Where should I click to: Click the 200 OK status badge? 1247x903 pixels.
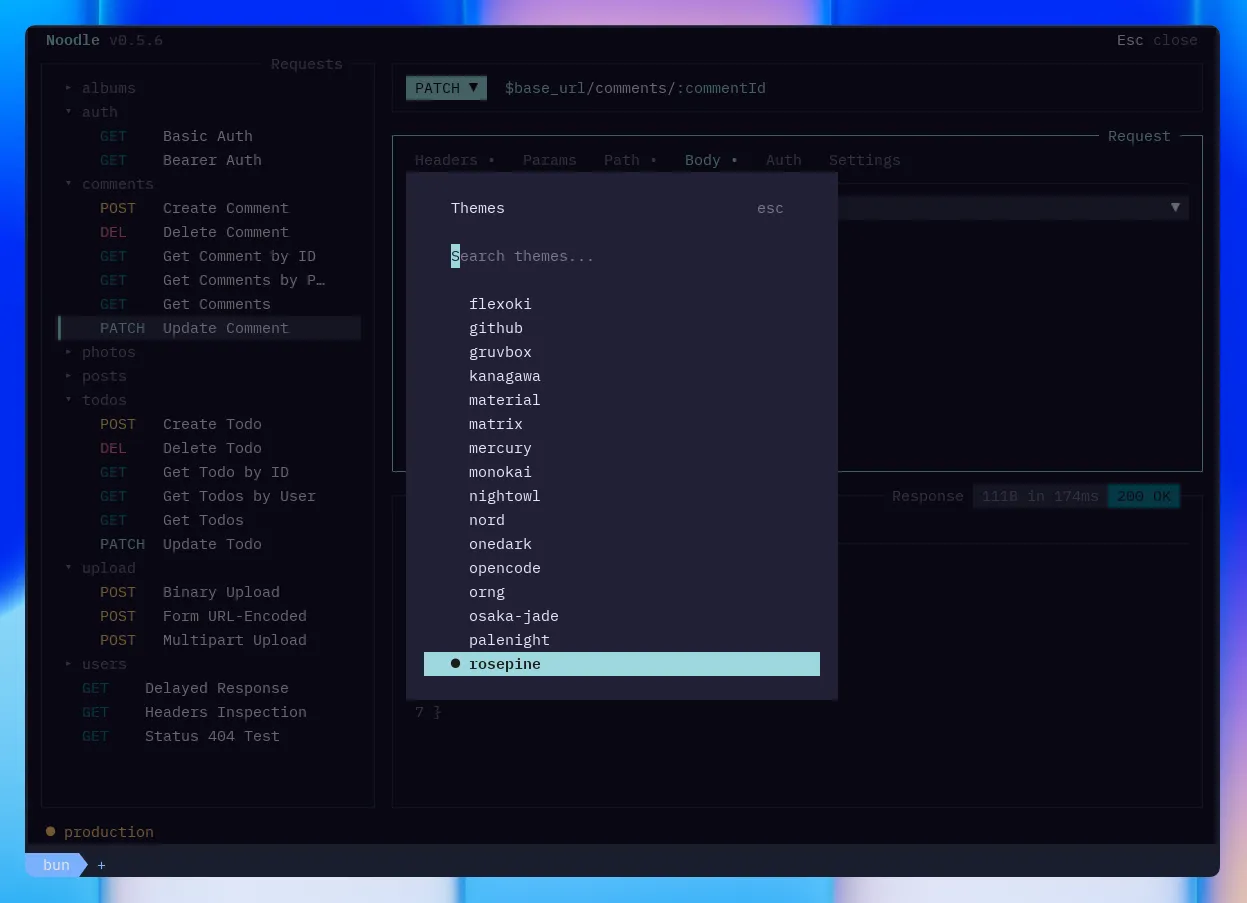click(x=1144, y=496)
